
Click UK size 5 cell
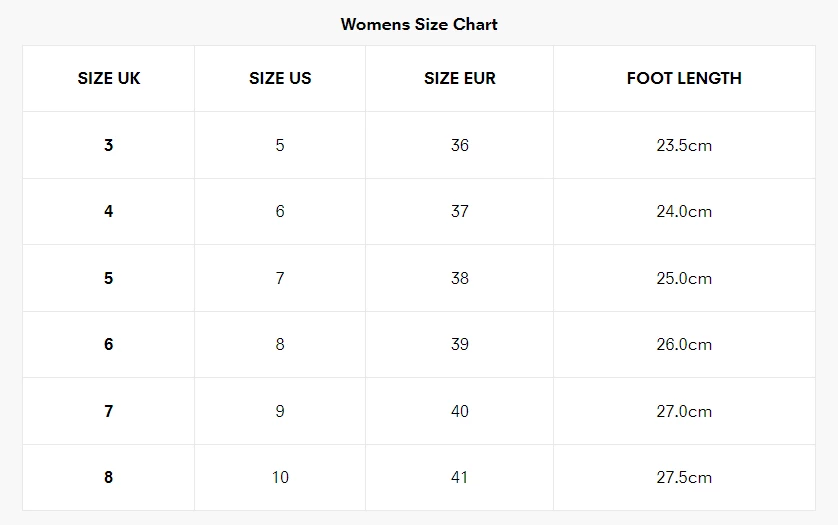pos(109,278)
